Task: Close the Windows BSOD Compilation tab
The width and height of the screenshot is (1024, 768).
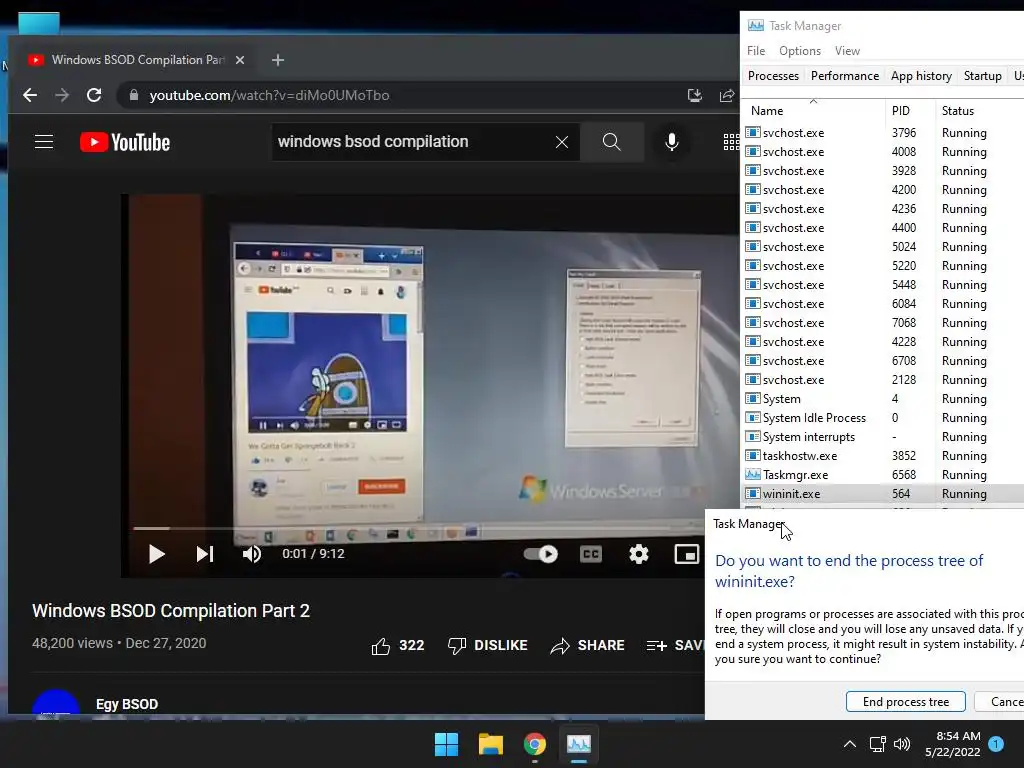Action: pyautogui.click(x=240, y=60)
